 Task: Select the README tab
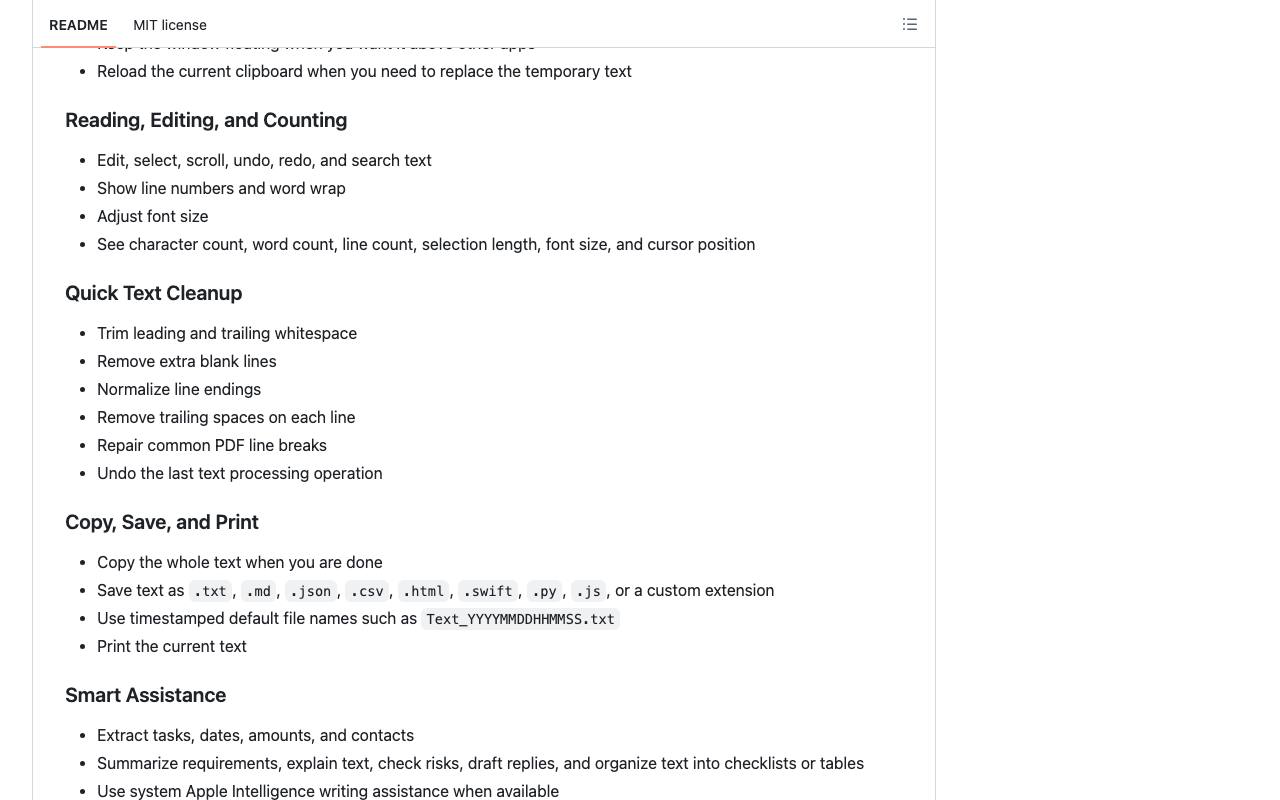[x=78, y=25]
